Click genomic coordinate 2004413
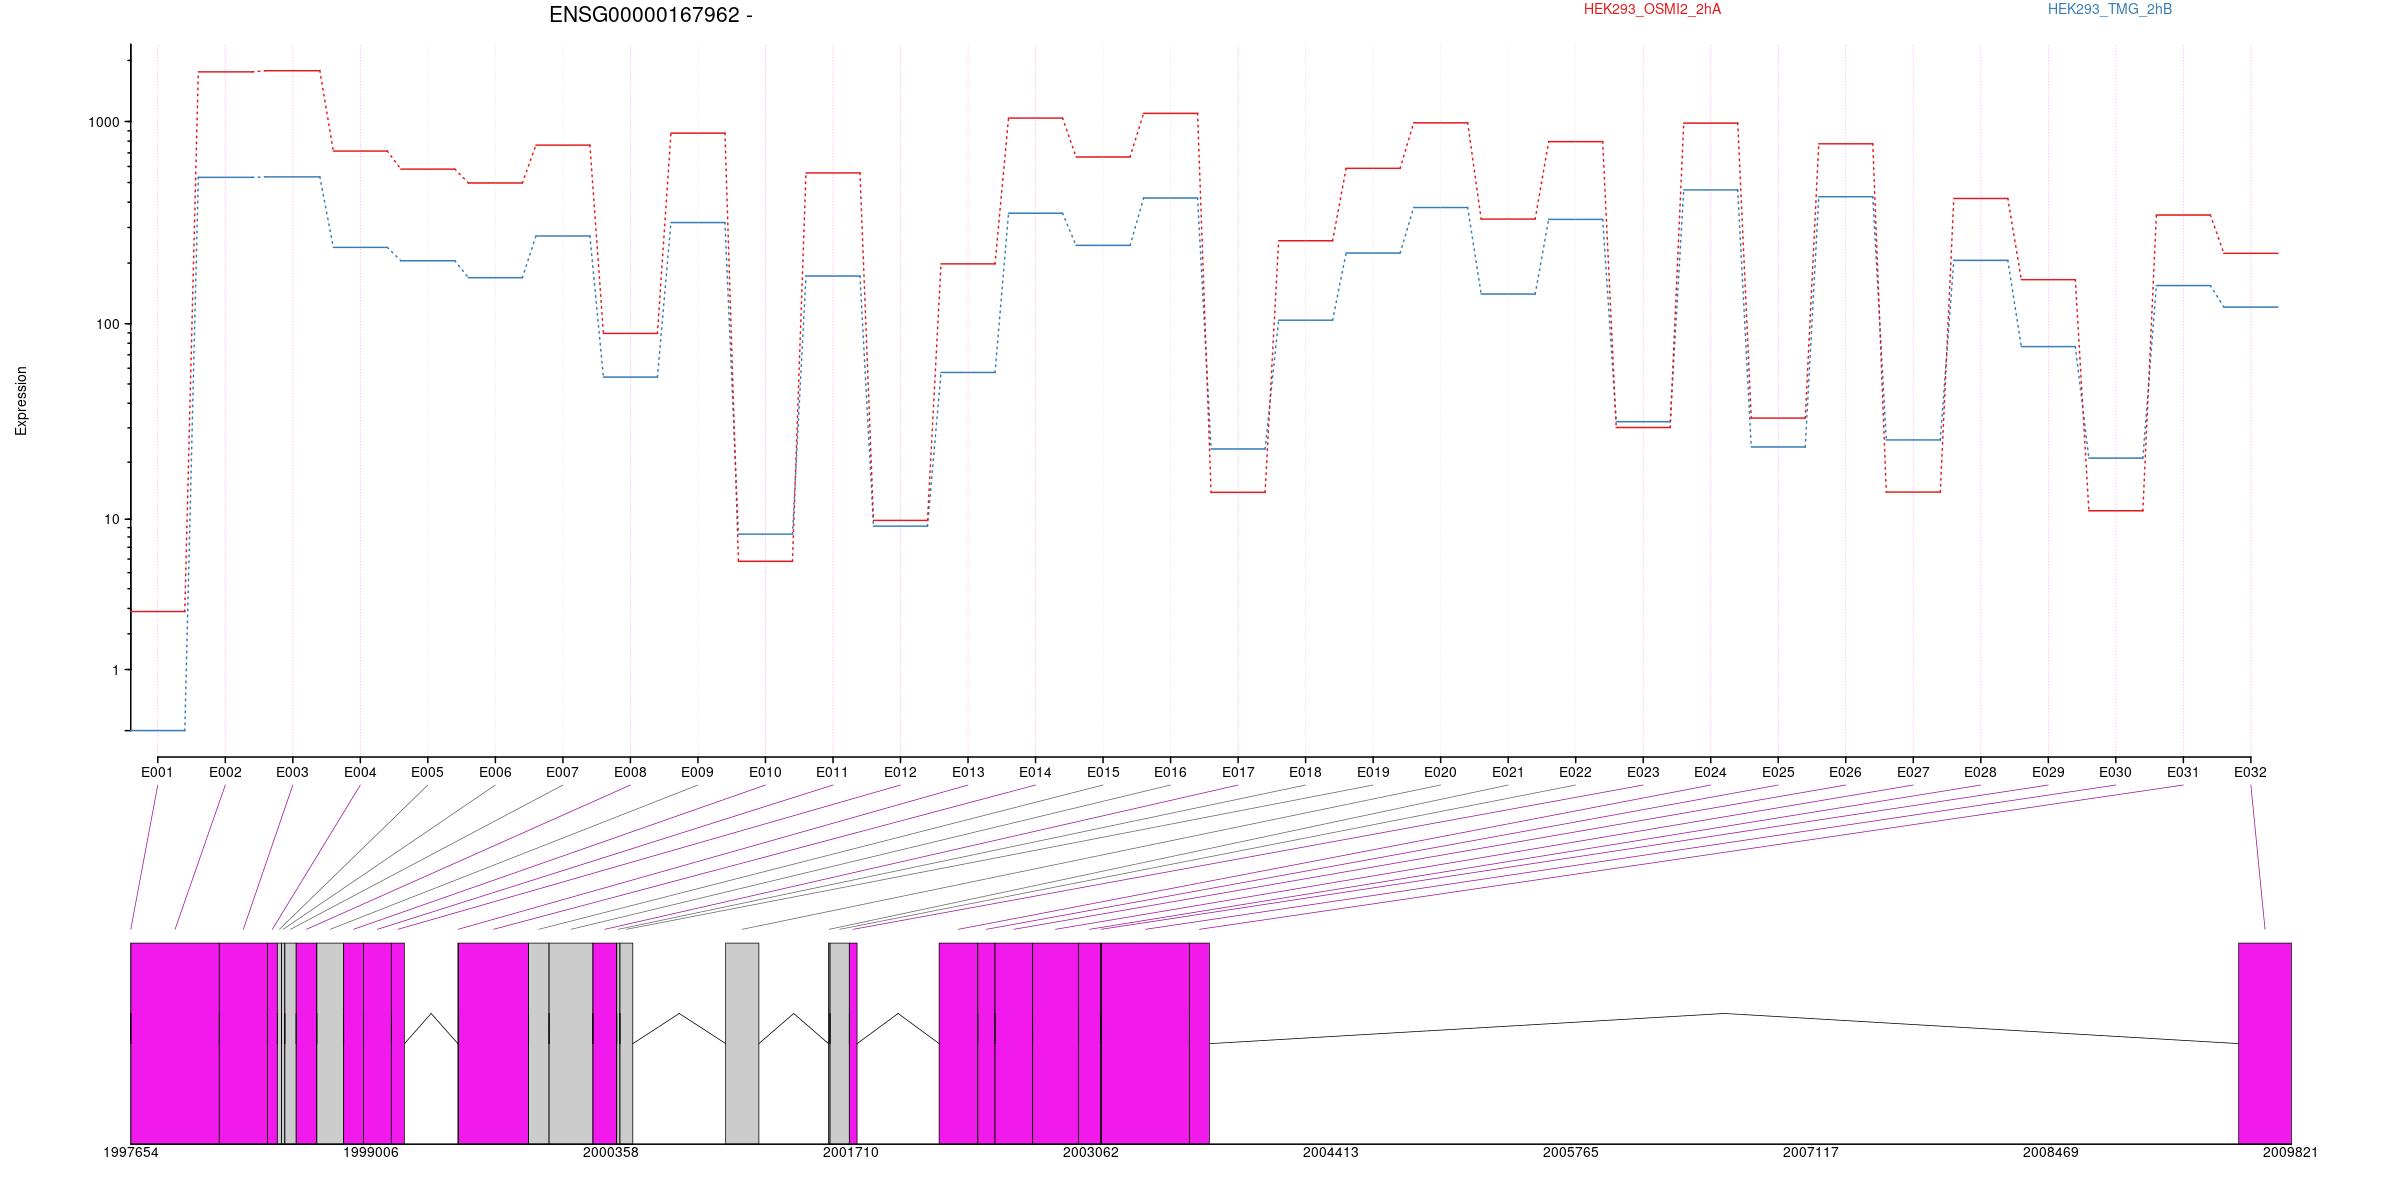The width and height of the screenshot is (2400, 1200). point(1331,1152)
